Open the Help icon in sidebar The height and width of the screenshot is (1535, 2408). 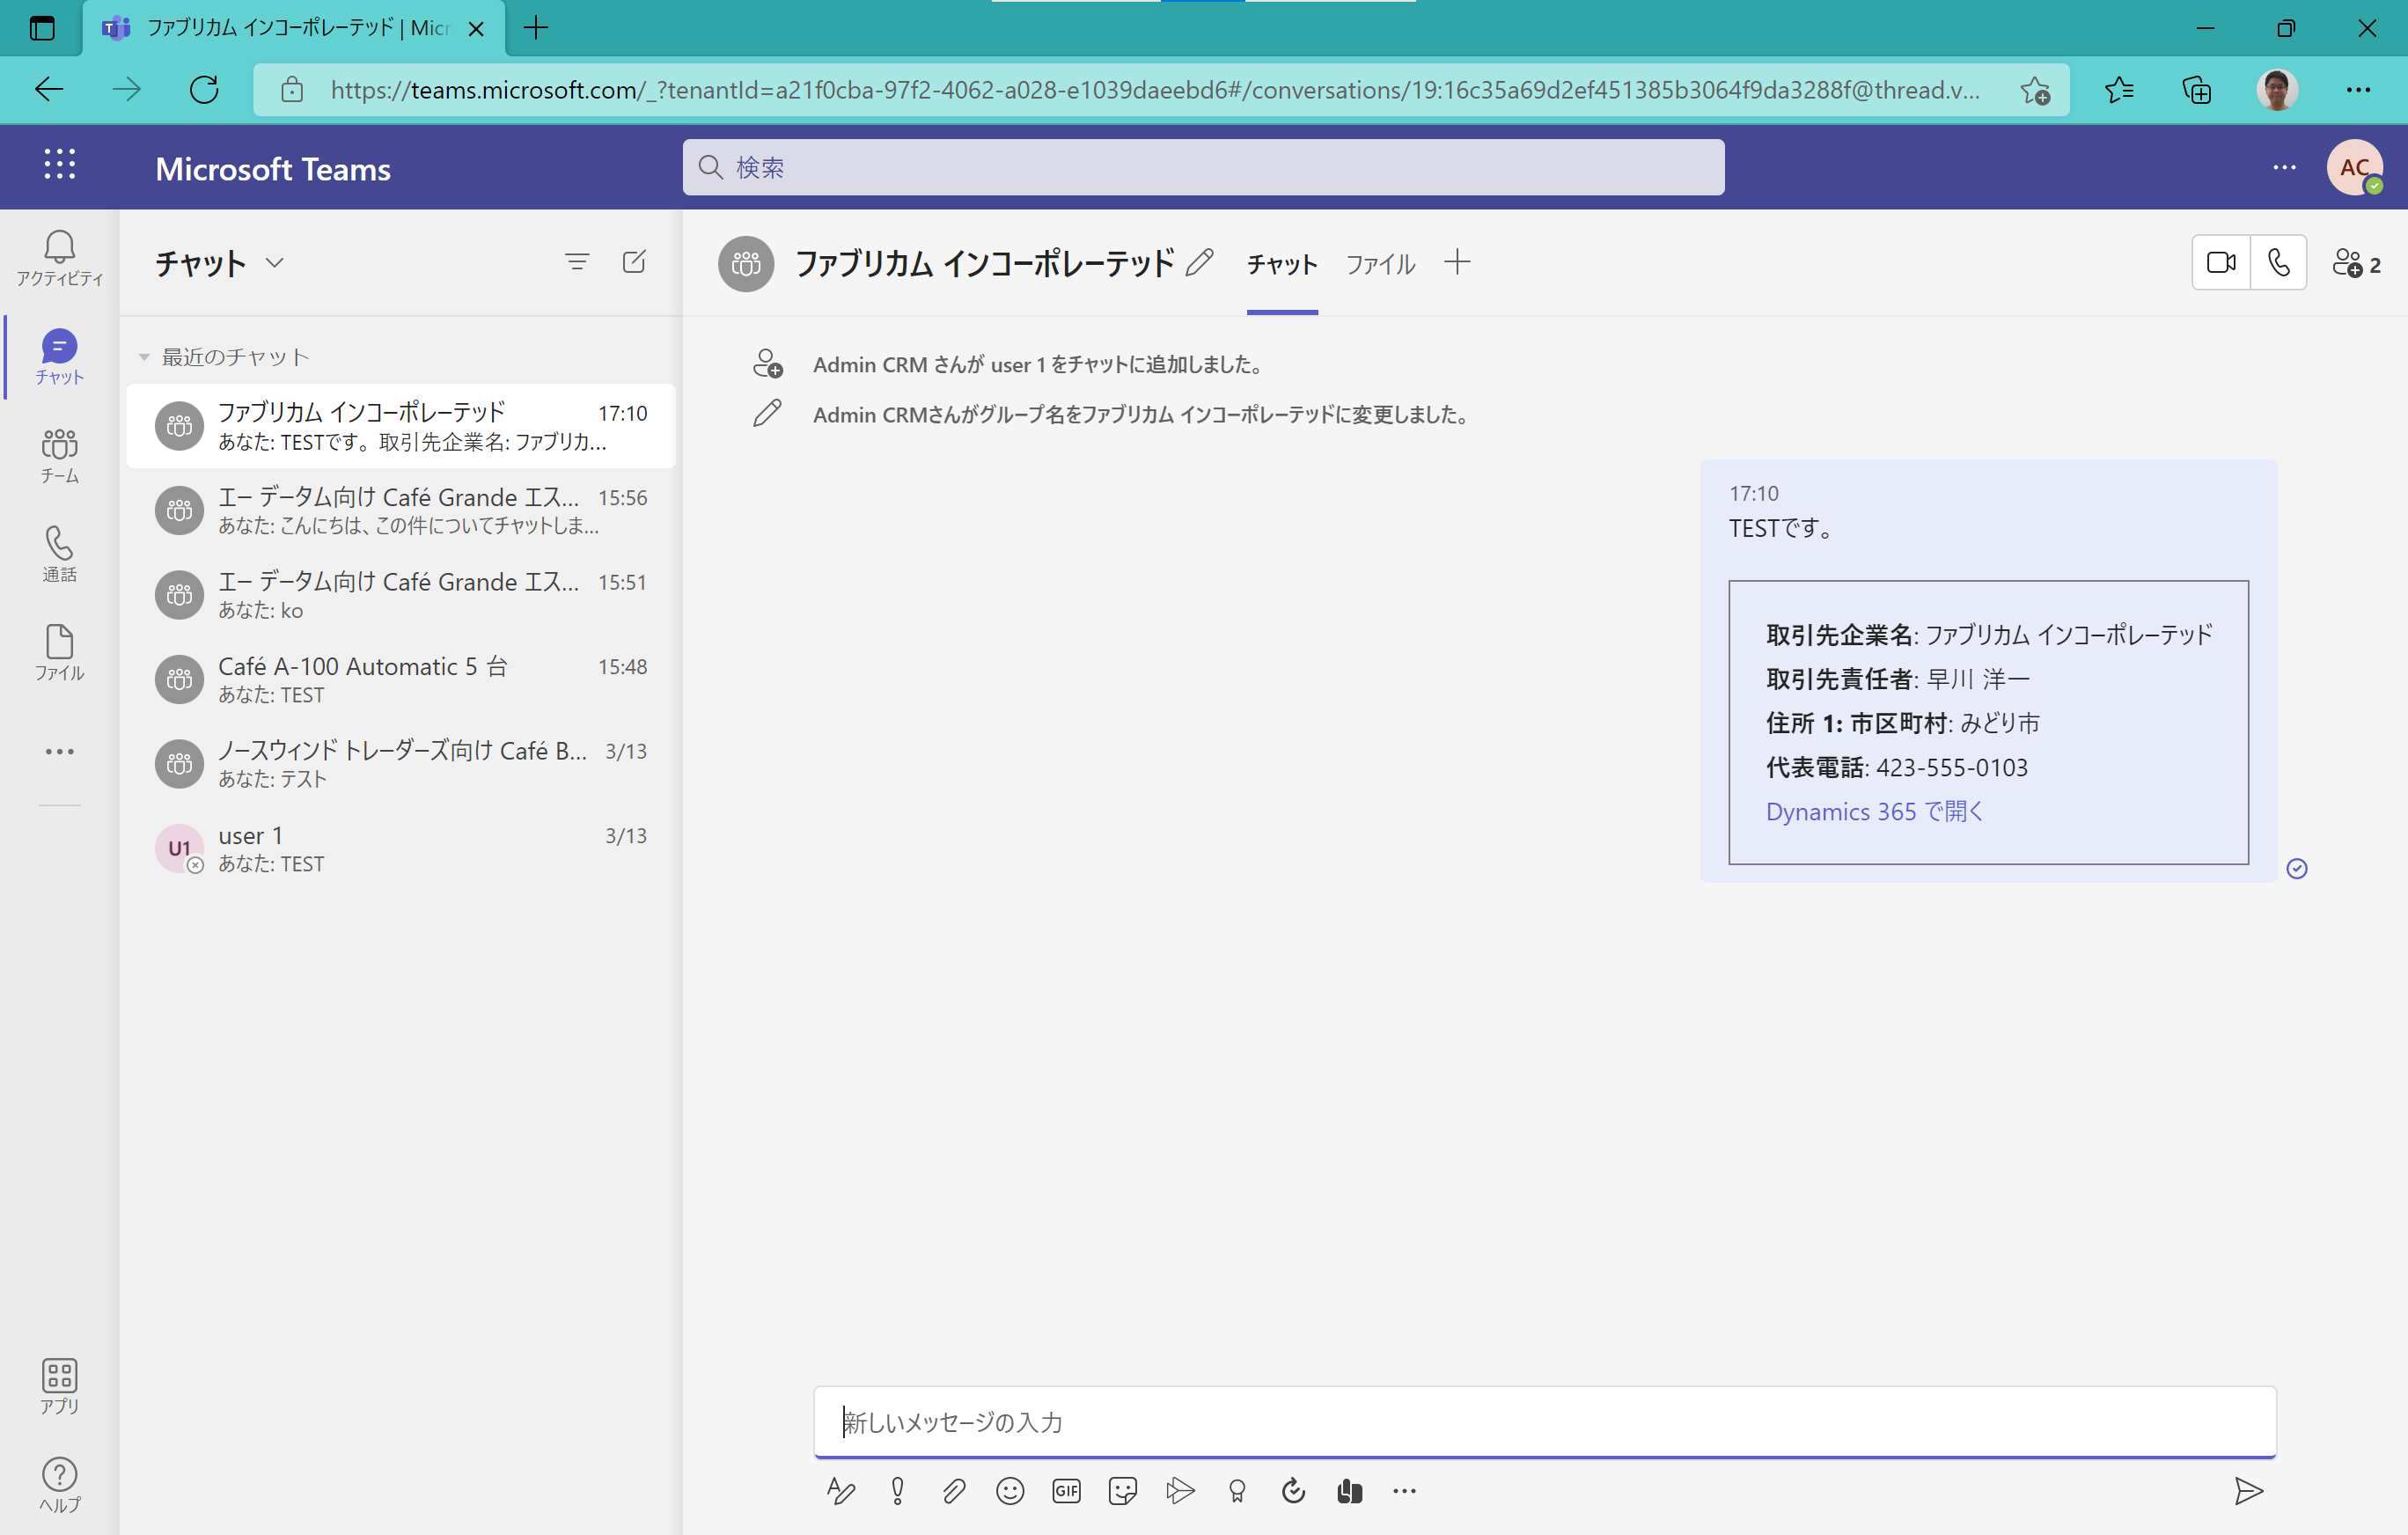coord(59,1485)
